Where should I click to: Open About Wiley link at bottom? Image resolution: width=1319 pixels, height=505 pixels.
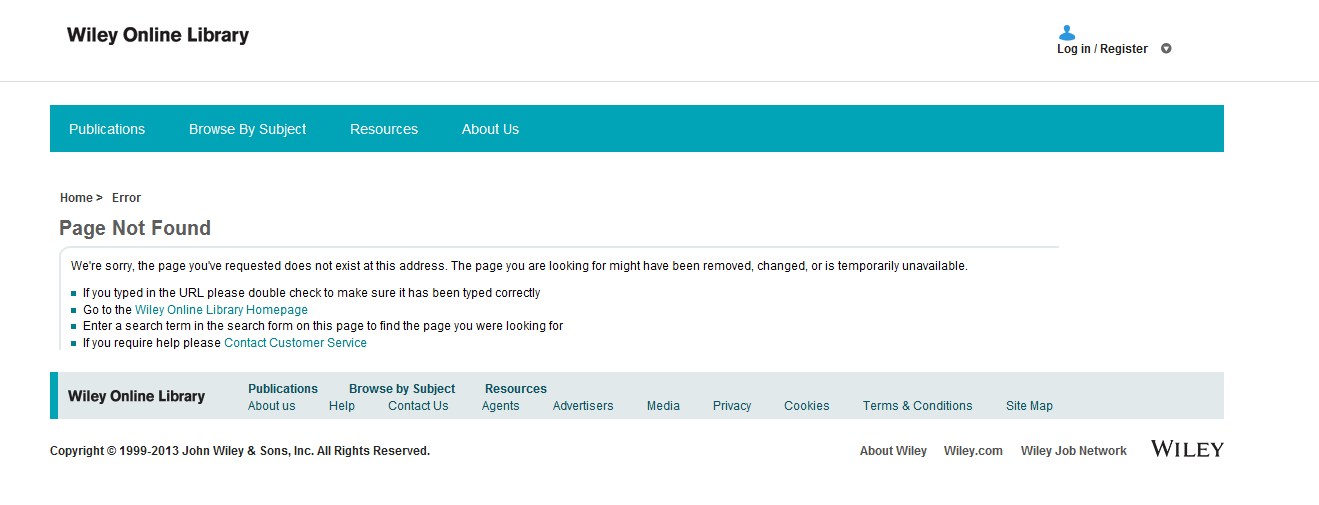(x=893, y=451)
